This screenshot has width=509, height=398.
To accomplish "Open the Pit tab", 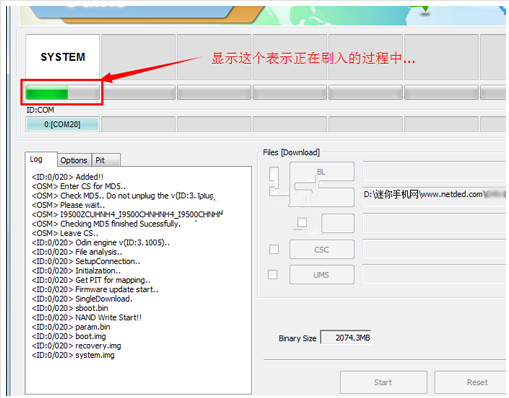I will [x=106, y=160].
